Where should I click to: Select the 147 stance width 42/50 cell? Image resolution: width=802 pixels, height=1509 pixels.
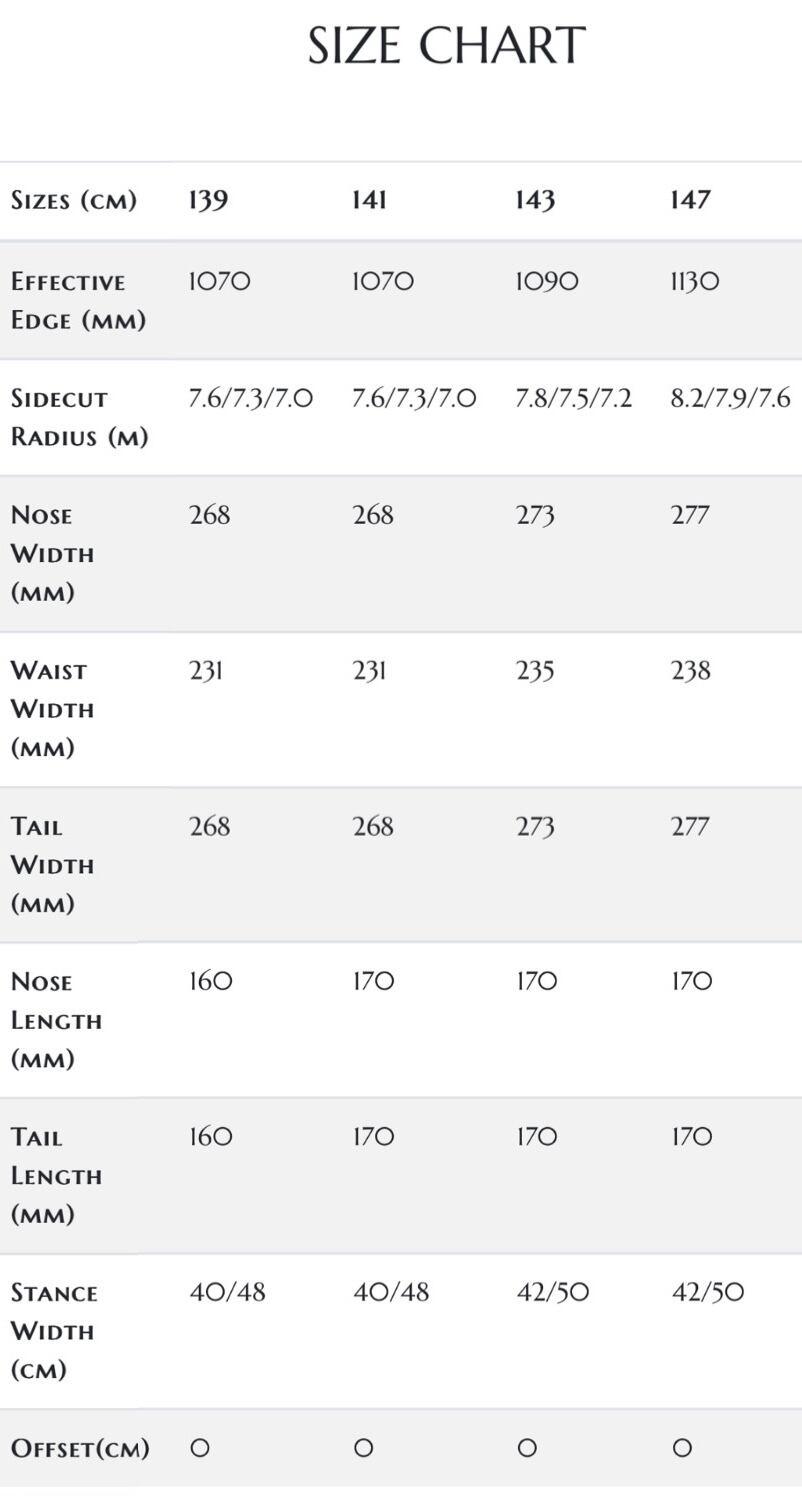(x=708, y=1292)
